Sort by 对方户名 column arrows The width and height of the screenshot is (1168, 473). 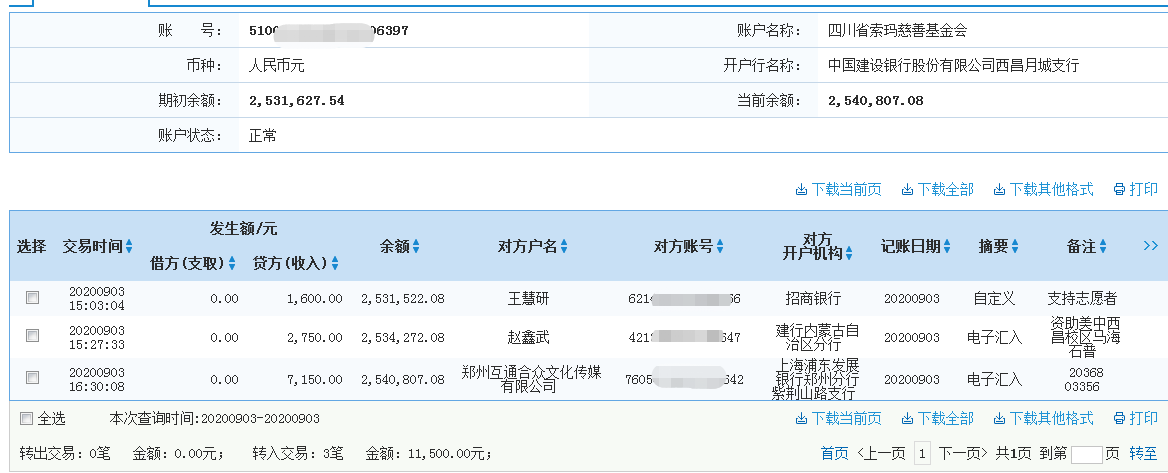(x=564, y=247)
